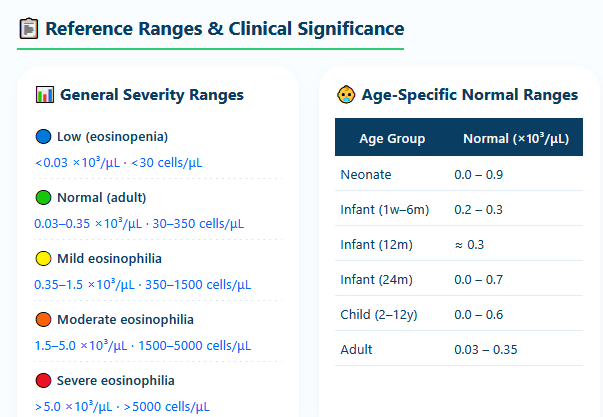Click the blue Low eosinopenia circle
This screenshot has height=417, width=603.
[x=43, y=137]
